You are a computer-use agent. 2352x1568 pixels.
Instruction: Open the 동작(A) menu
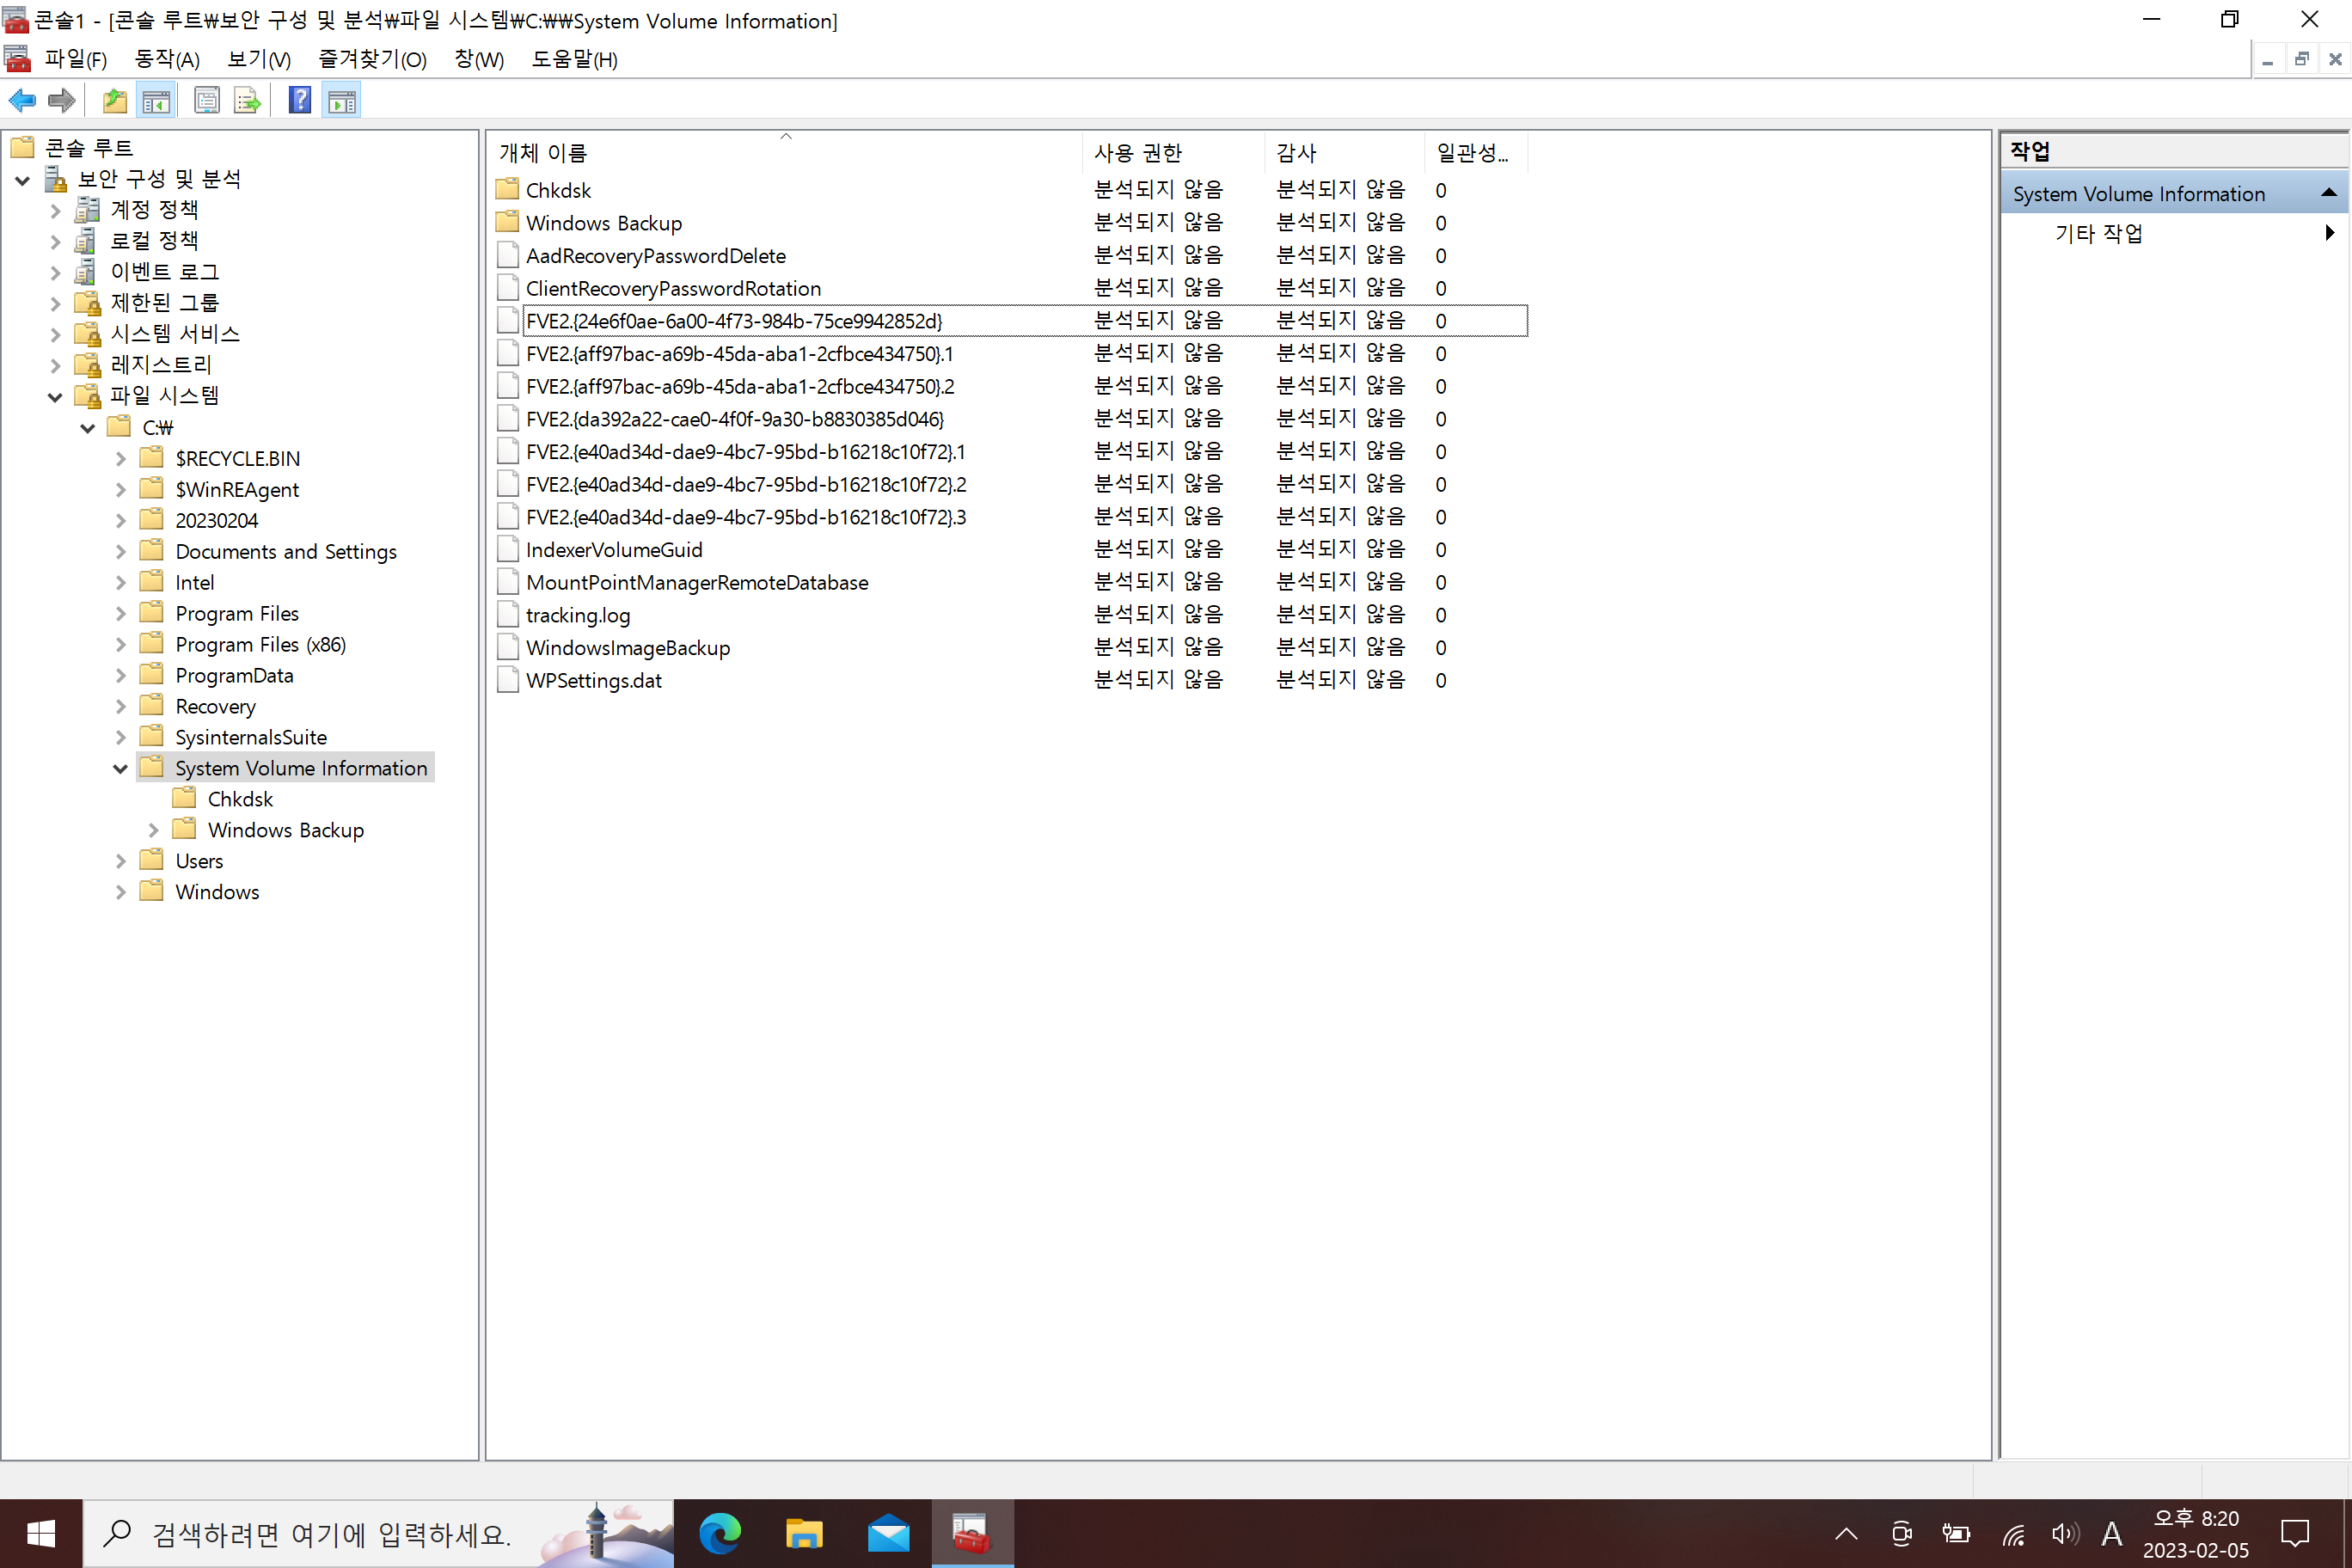coord(166,59)
